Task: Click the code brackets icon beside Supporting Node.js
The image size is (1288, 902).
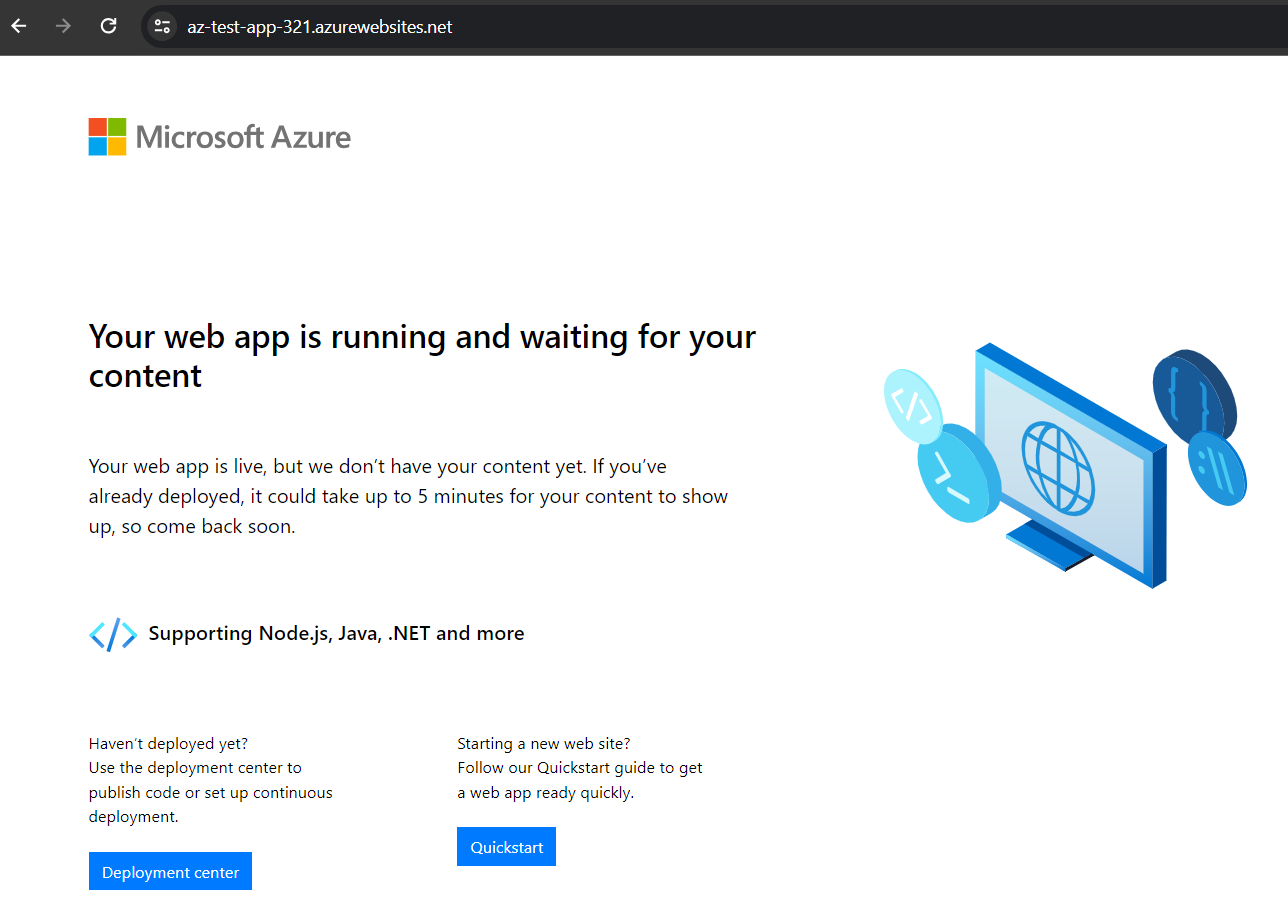Action: click(x=113, y=634)
